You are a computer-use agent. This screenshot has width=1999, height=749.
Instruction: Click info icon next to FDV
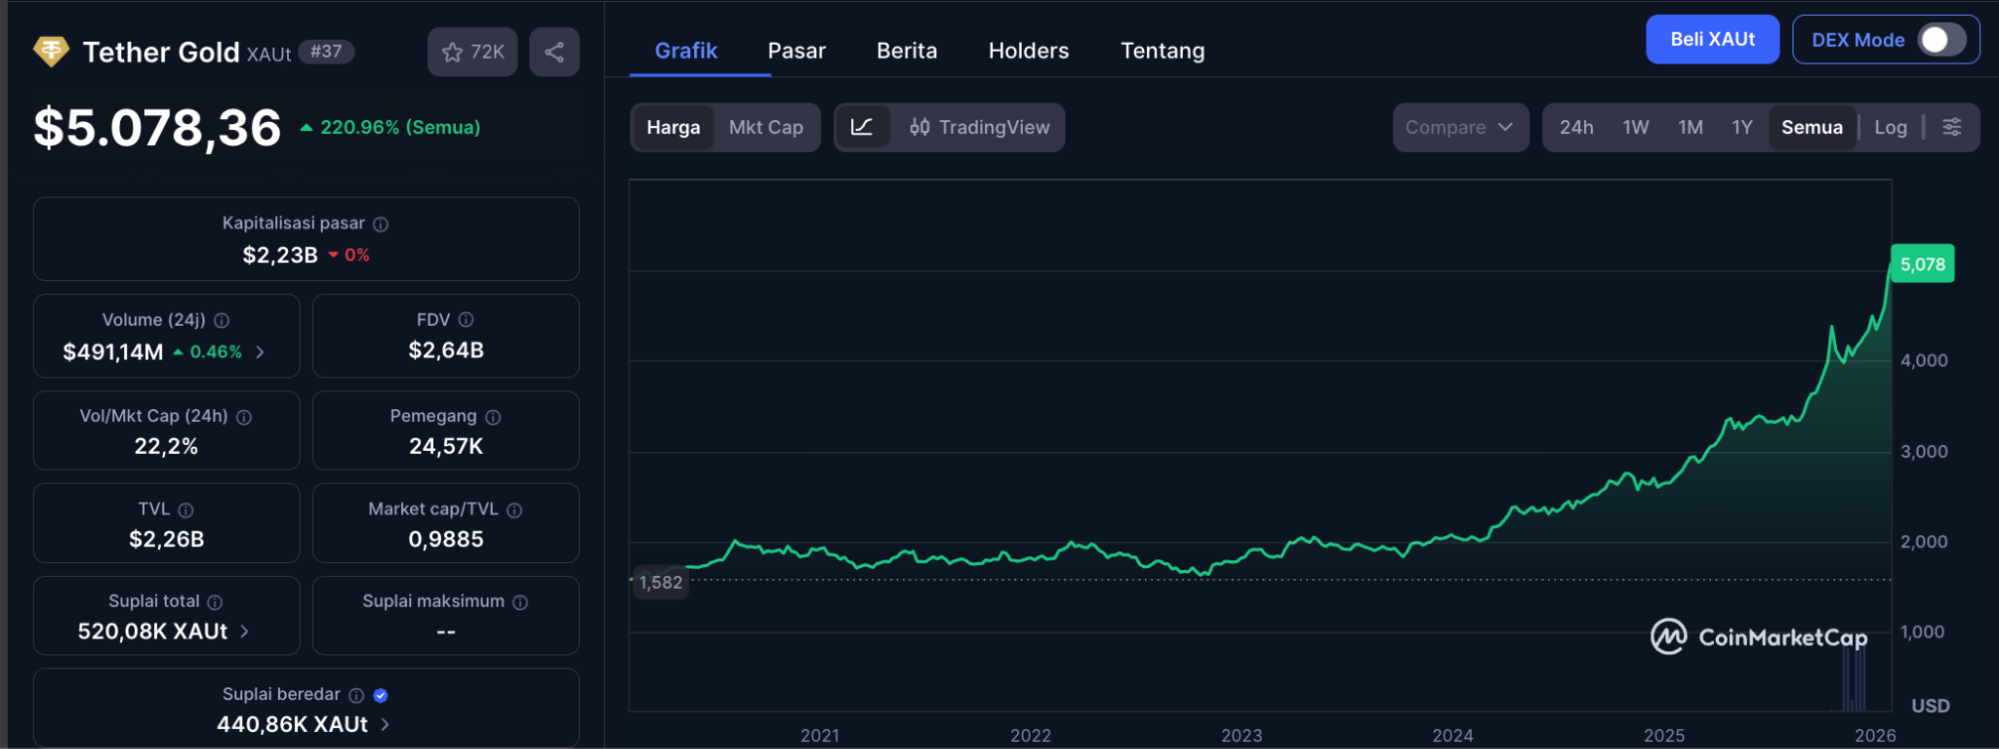tap(466, 319)
